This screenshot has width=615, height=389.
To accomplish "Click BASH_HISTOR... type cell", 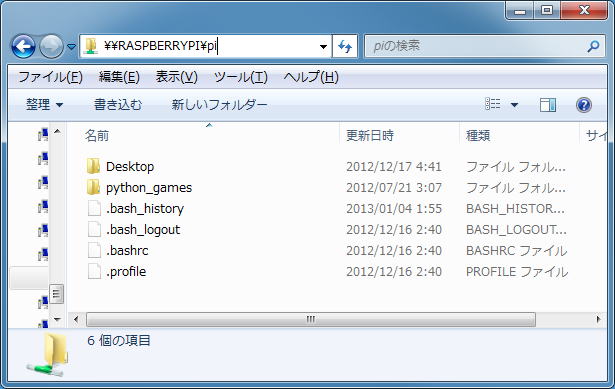I will pos(515,209).
